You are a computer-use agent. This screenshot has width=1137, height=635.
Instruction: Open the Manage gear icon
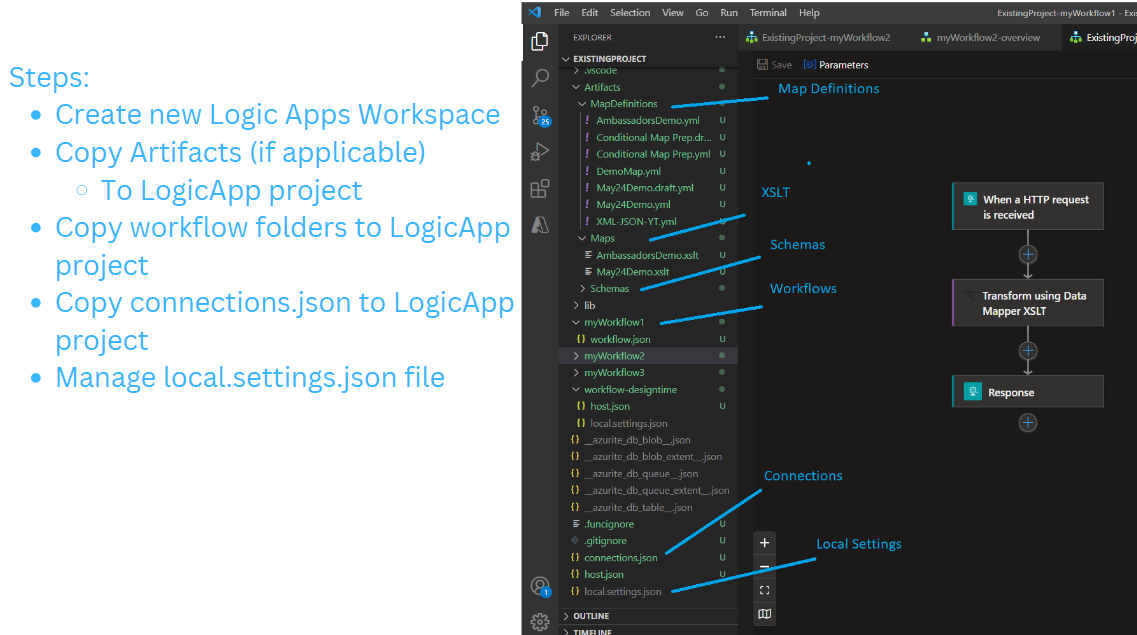(539, 621)
